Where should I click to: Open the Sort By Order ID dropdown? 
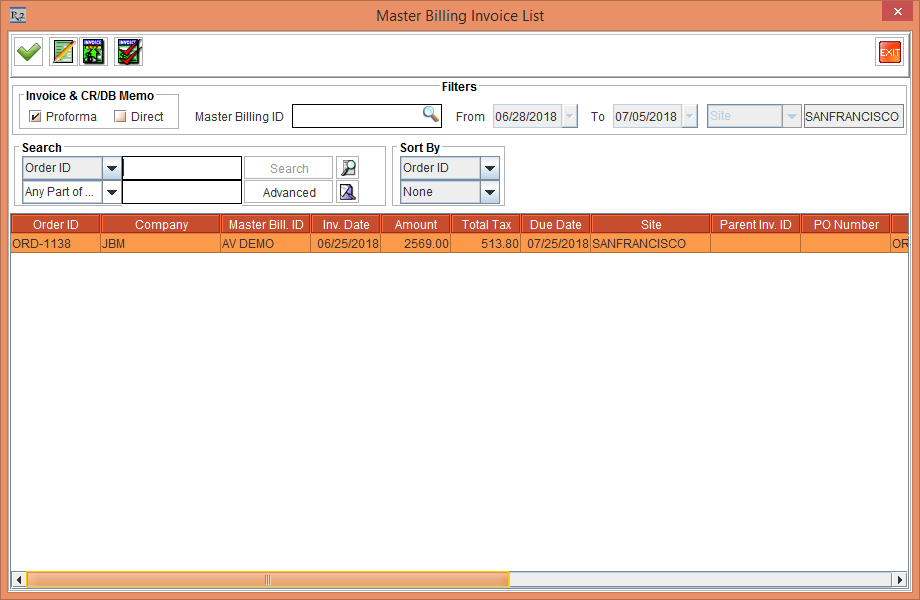click(x=489, y=168)
